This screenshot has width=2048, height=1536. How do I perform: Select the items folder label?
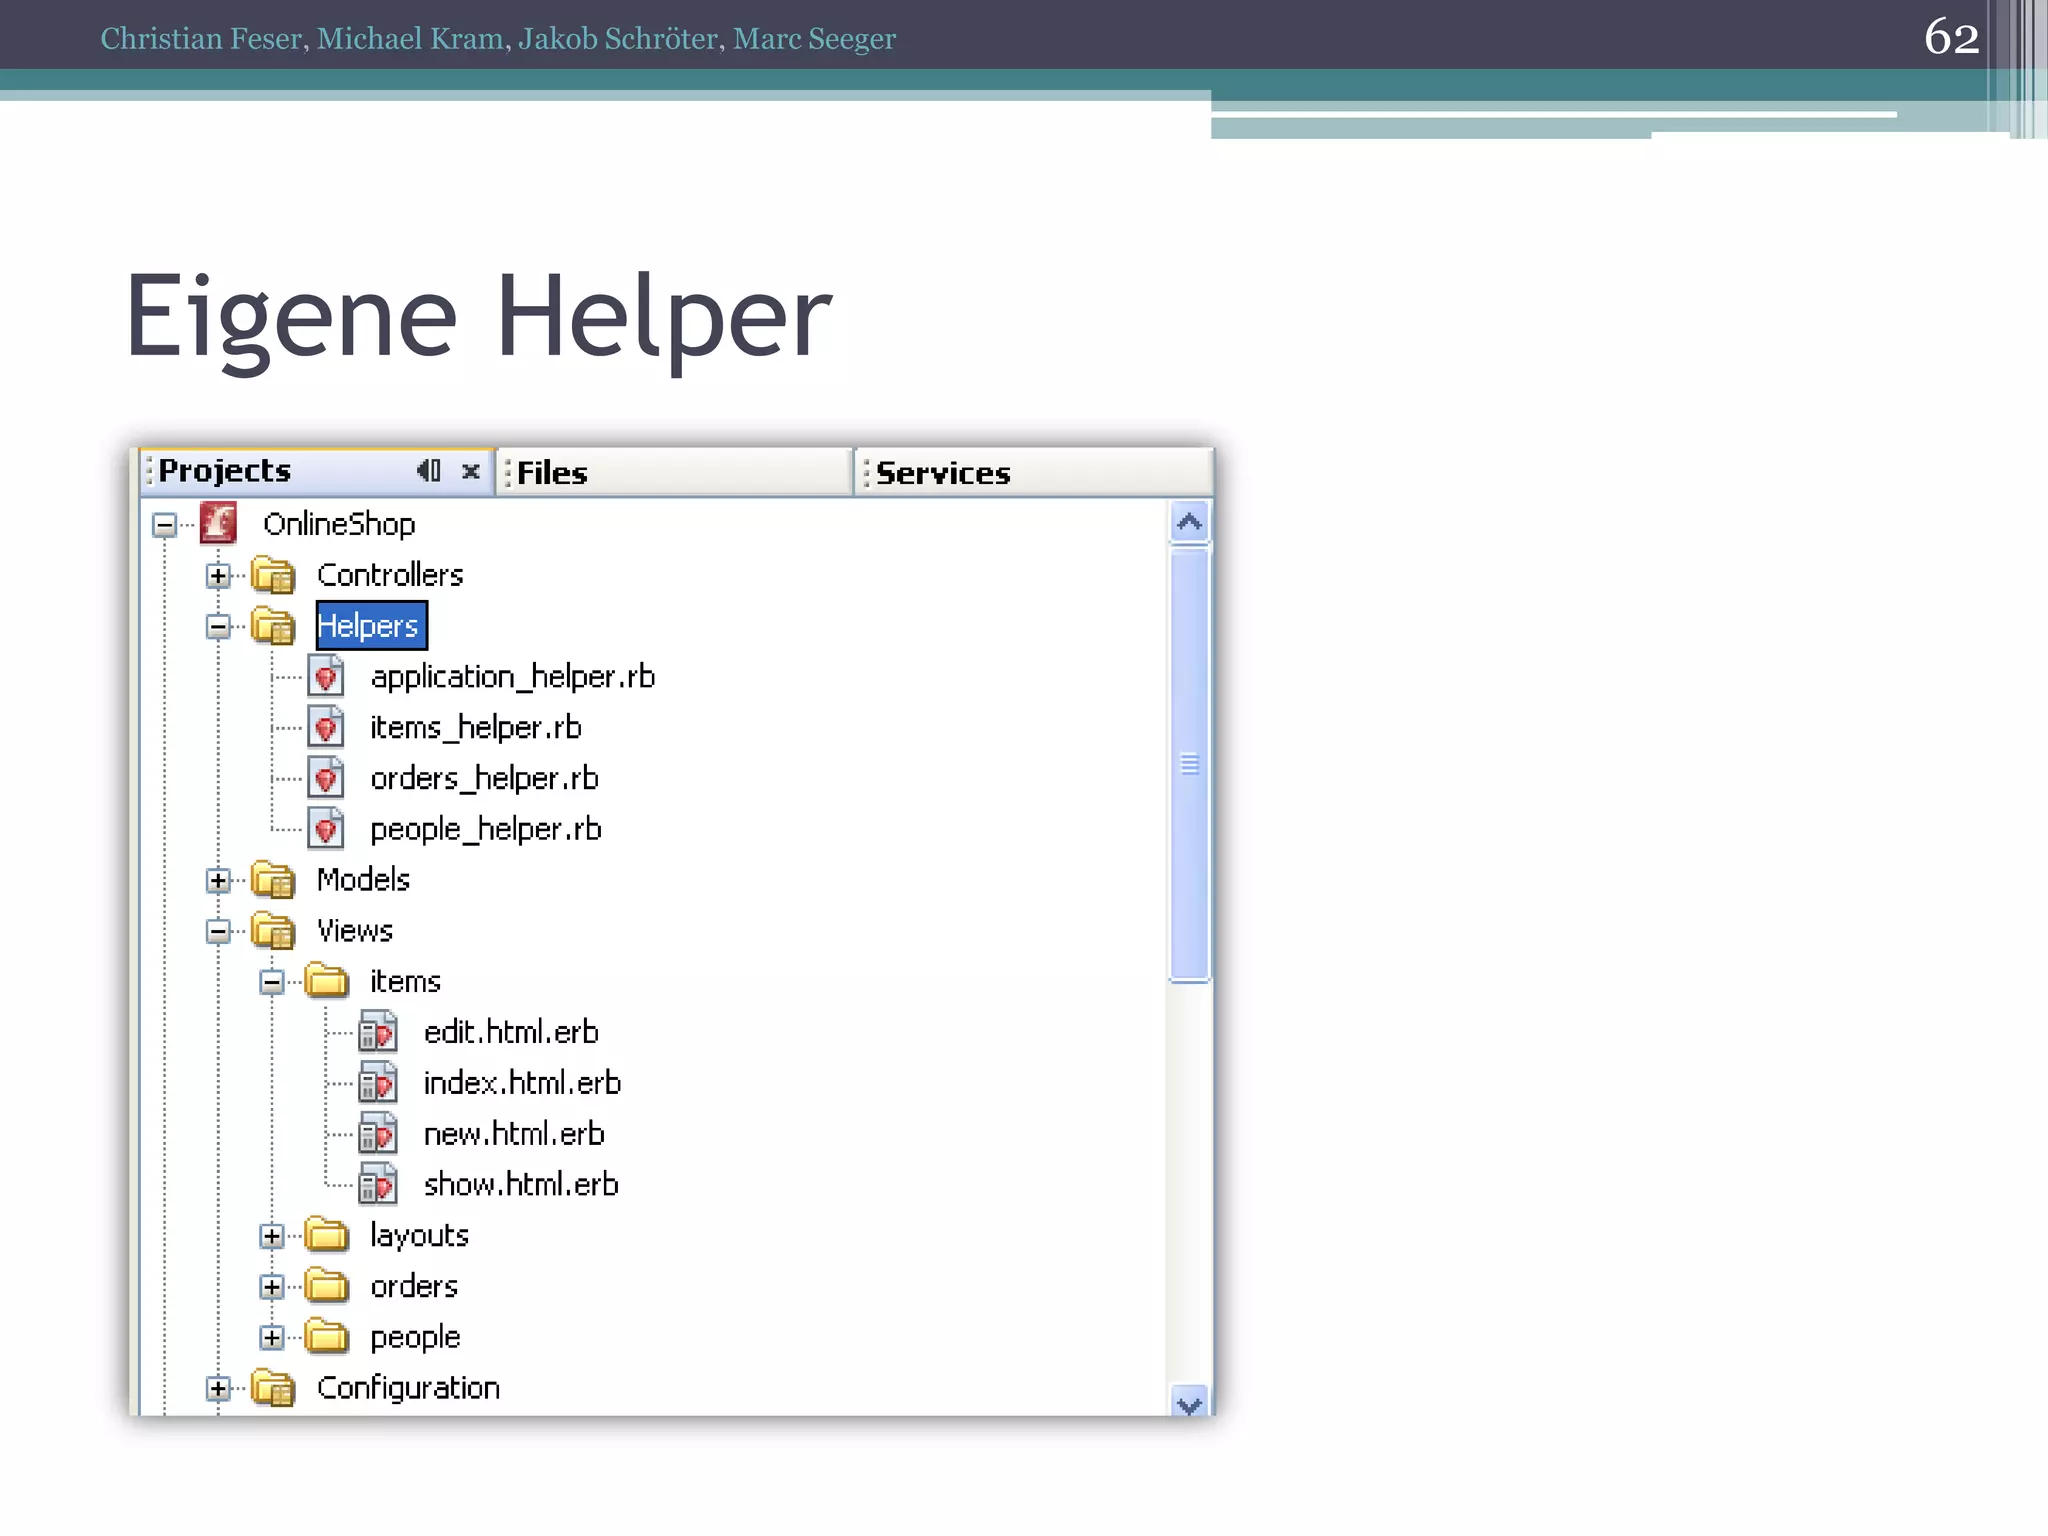click(405, 982)
